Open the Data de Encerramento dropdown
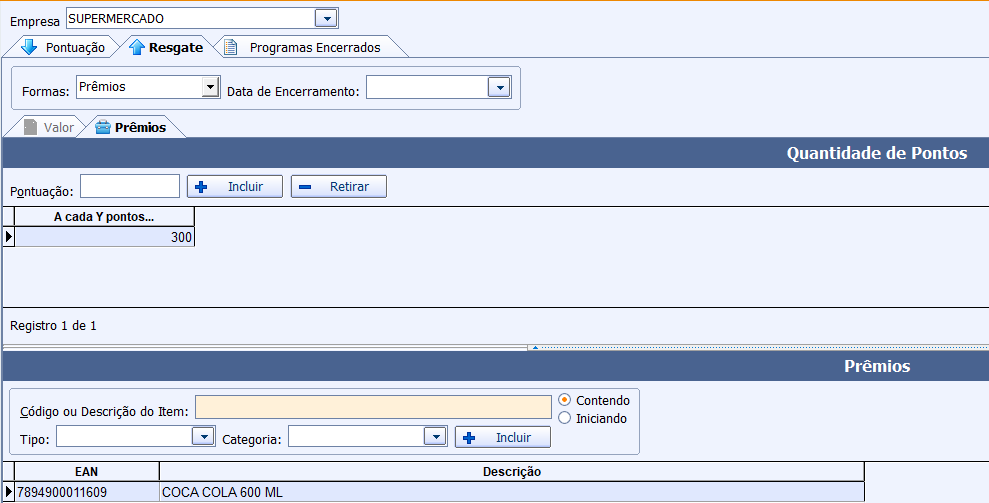The image size is (989, 503). click(x=499, y=88)
